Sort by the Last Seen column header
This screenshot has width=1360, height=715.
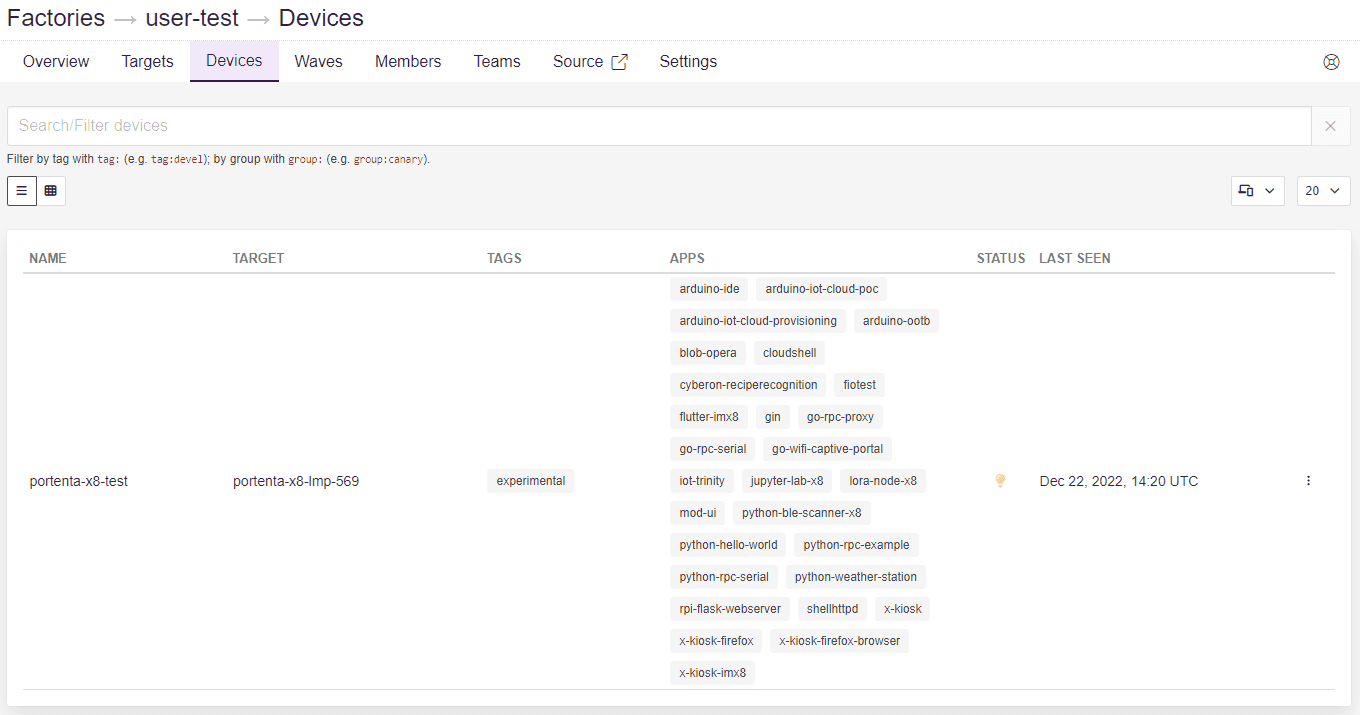pos(1074,258)
